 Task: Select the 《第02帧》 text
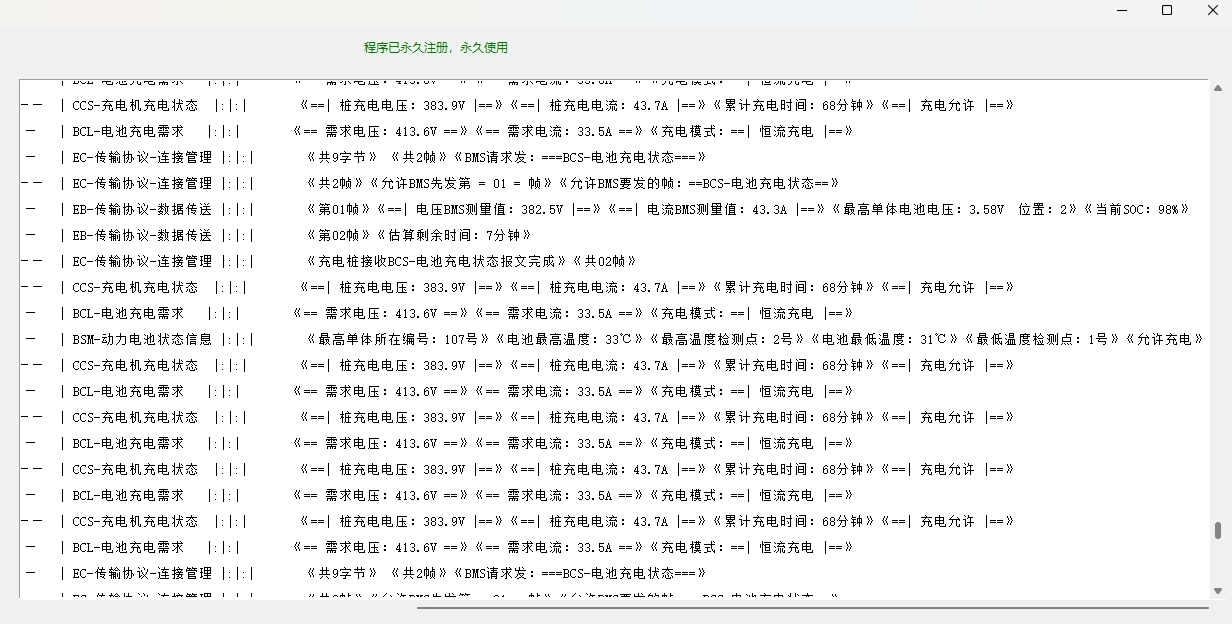(338, 235)
